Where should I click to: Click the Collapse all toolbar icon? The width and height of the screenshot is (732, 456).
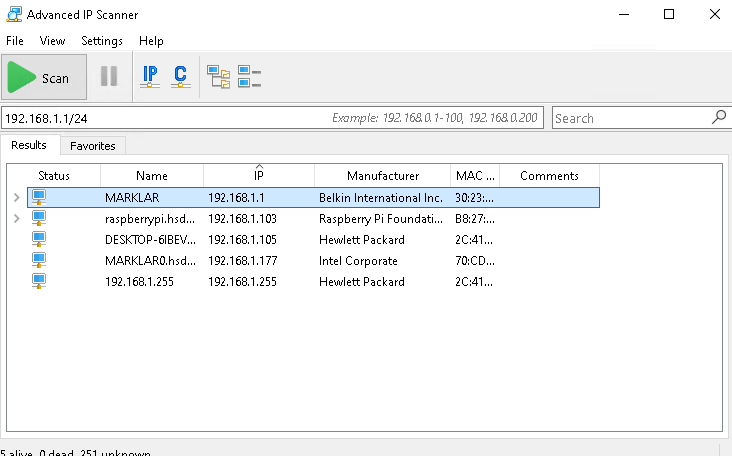(249, 77)
